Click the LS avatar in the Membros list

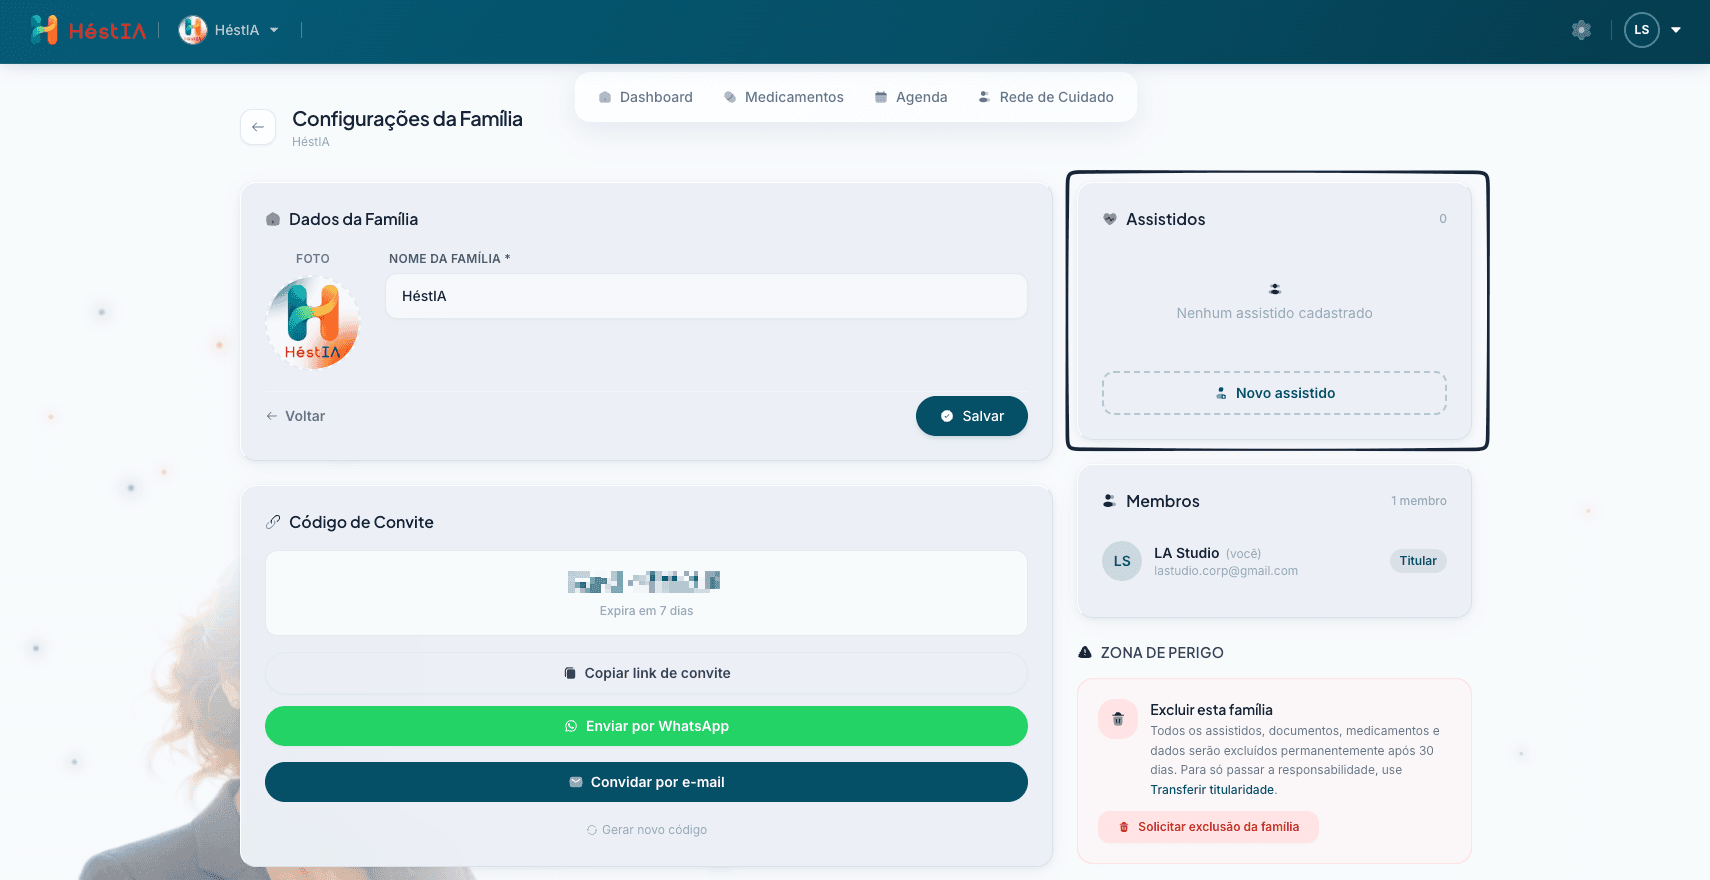point(1122,561)
